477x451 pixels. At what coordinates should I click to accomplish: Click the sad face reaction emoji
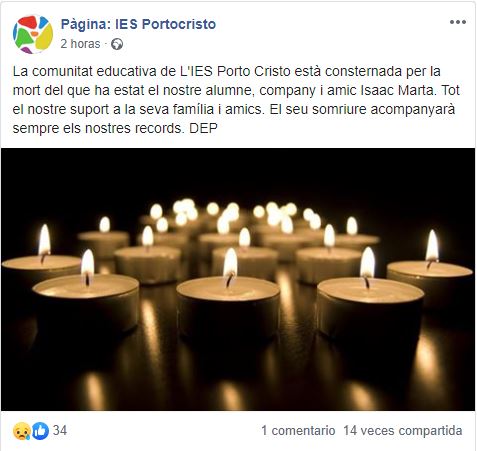click(22, 431)
